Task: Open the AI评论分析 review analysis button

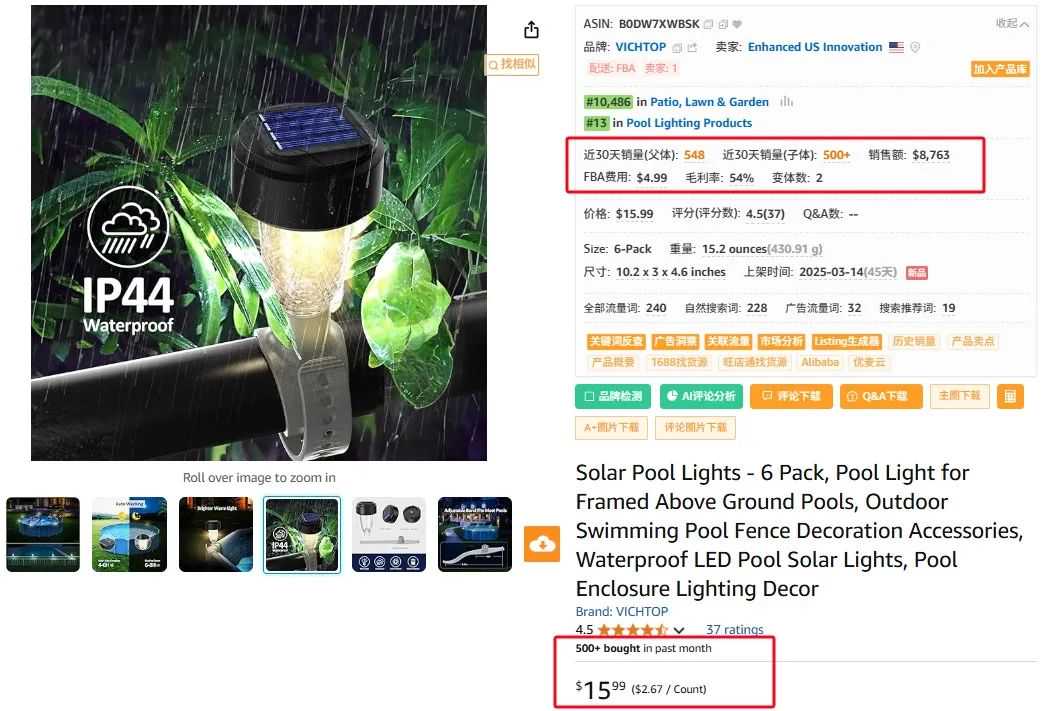Action: click(701, 396)
